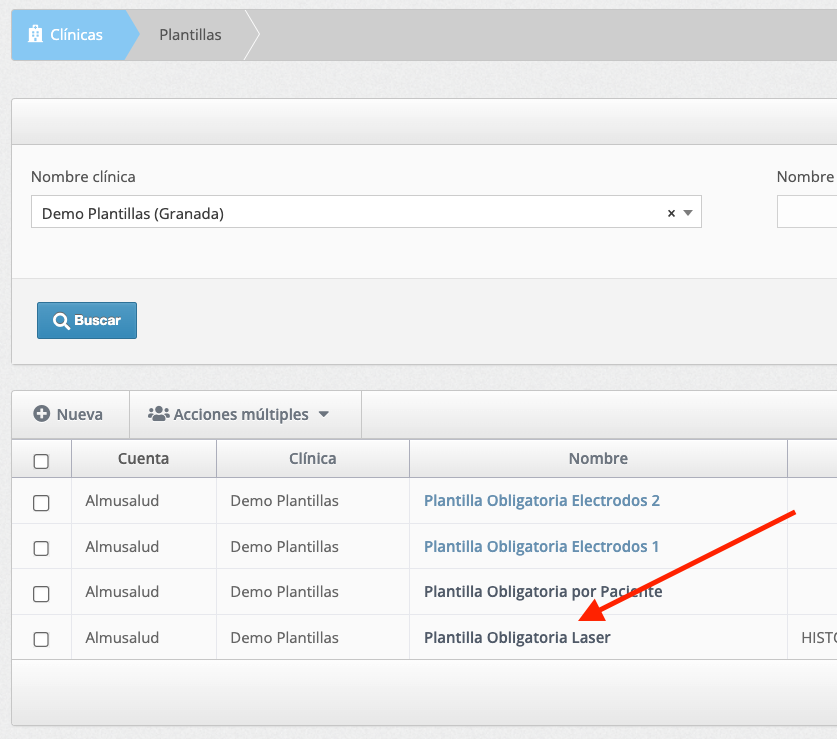Screen dimensions: 837x739
Task: Check the Plantilla Obligatoria por Paciente row checkbox
Action: tap(41, 594)
